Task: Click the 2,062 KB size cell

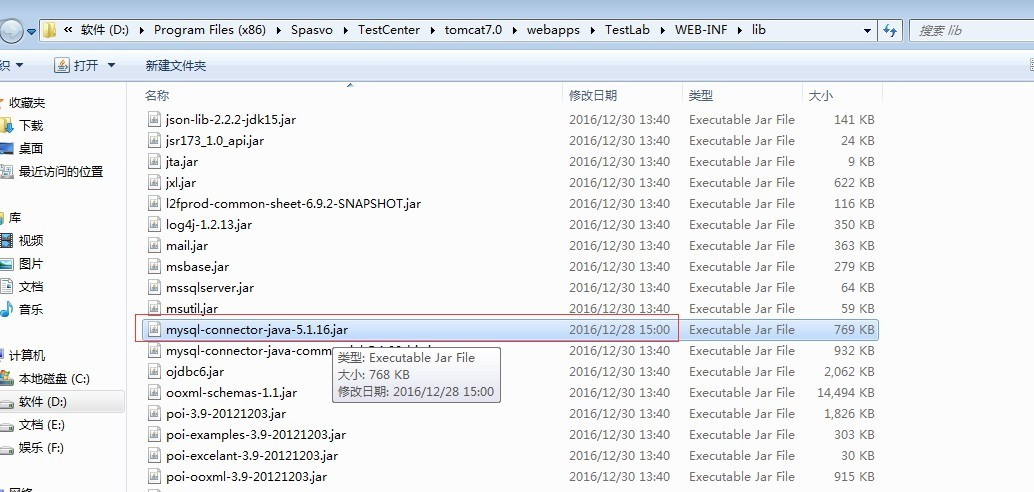Action: click(x=849, y=372)
